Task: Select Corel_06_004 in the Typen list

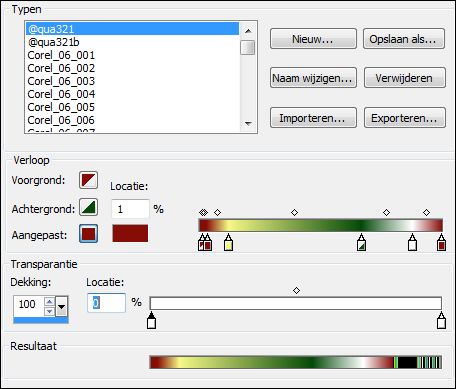Action: tap(132, 94)
